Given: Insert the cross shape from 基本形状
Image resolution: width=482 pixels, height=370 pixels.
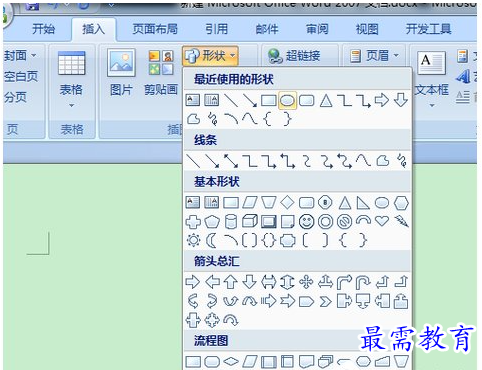Looking at the screenshot, I should (193, 222).
